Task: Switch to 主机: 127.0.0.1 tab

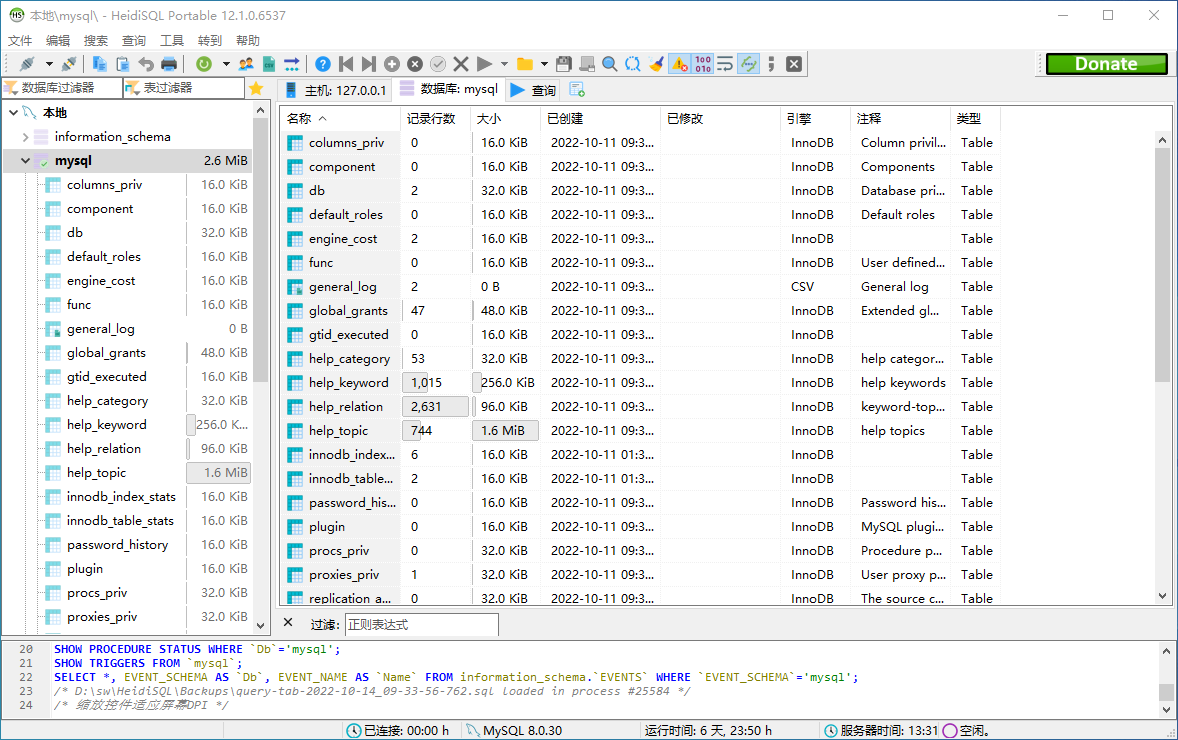Action: point(335,89)
